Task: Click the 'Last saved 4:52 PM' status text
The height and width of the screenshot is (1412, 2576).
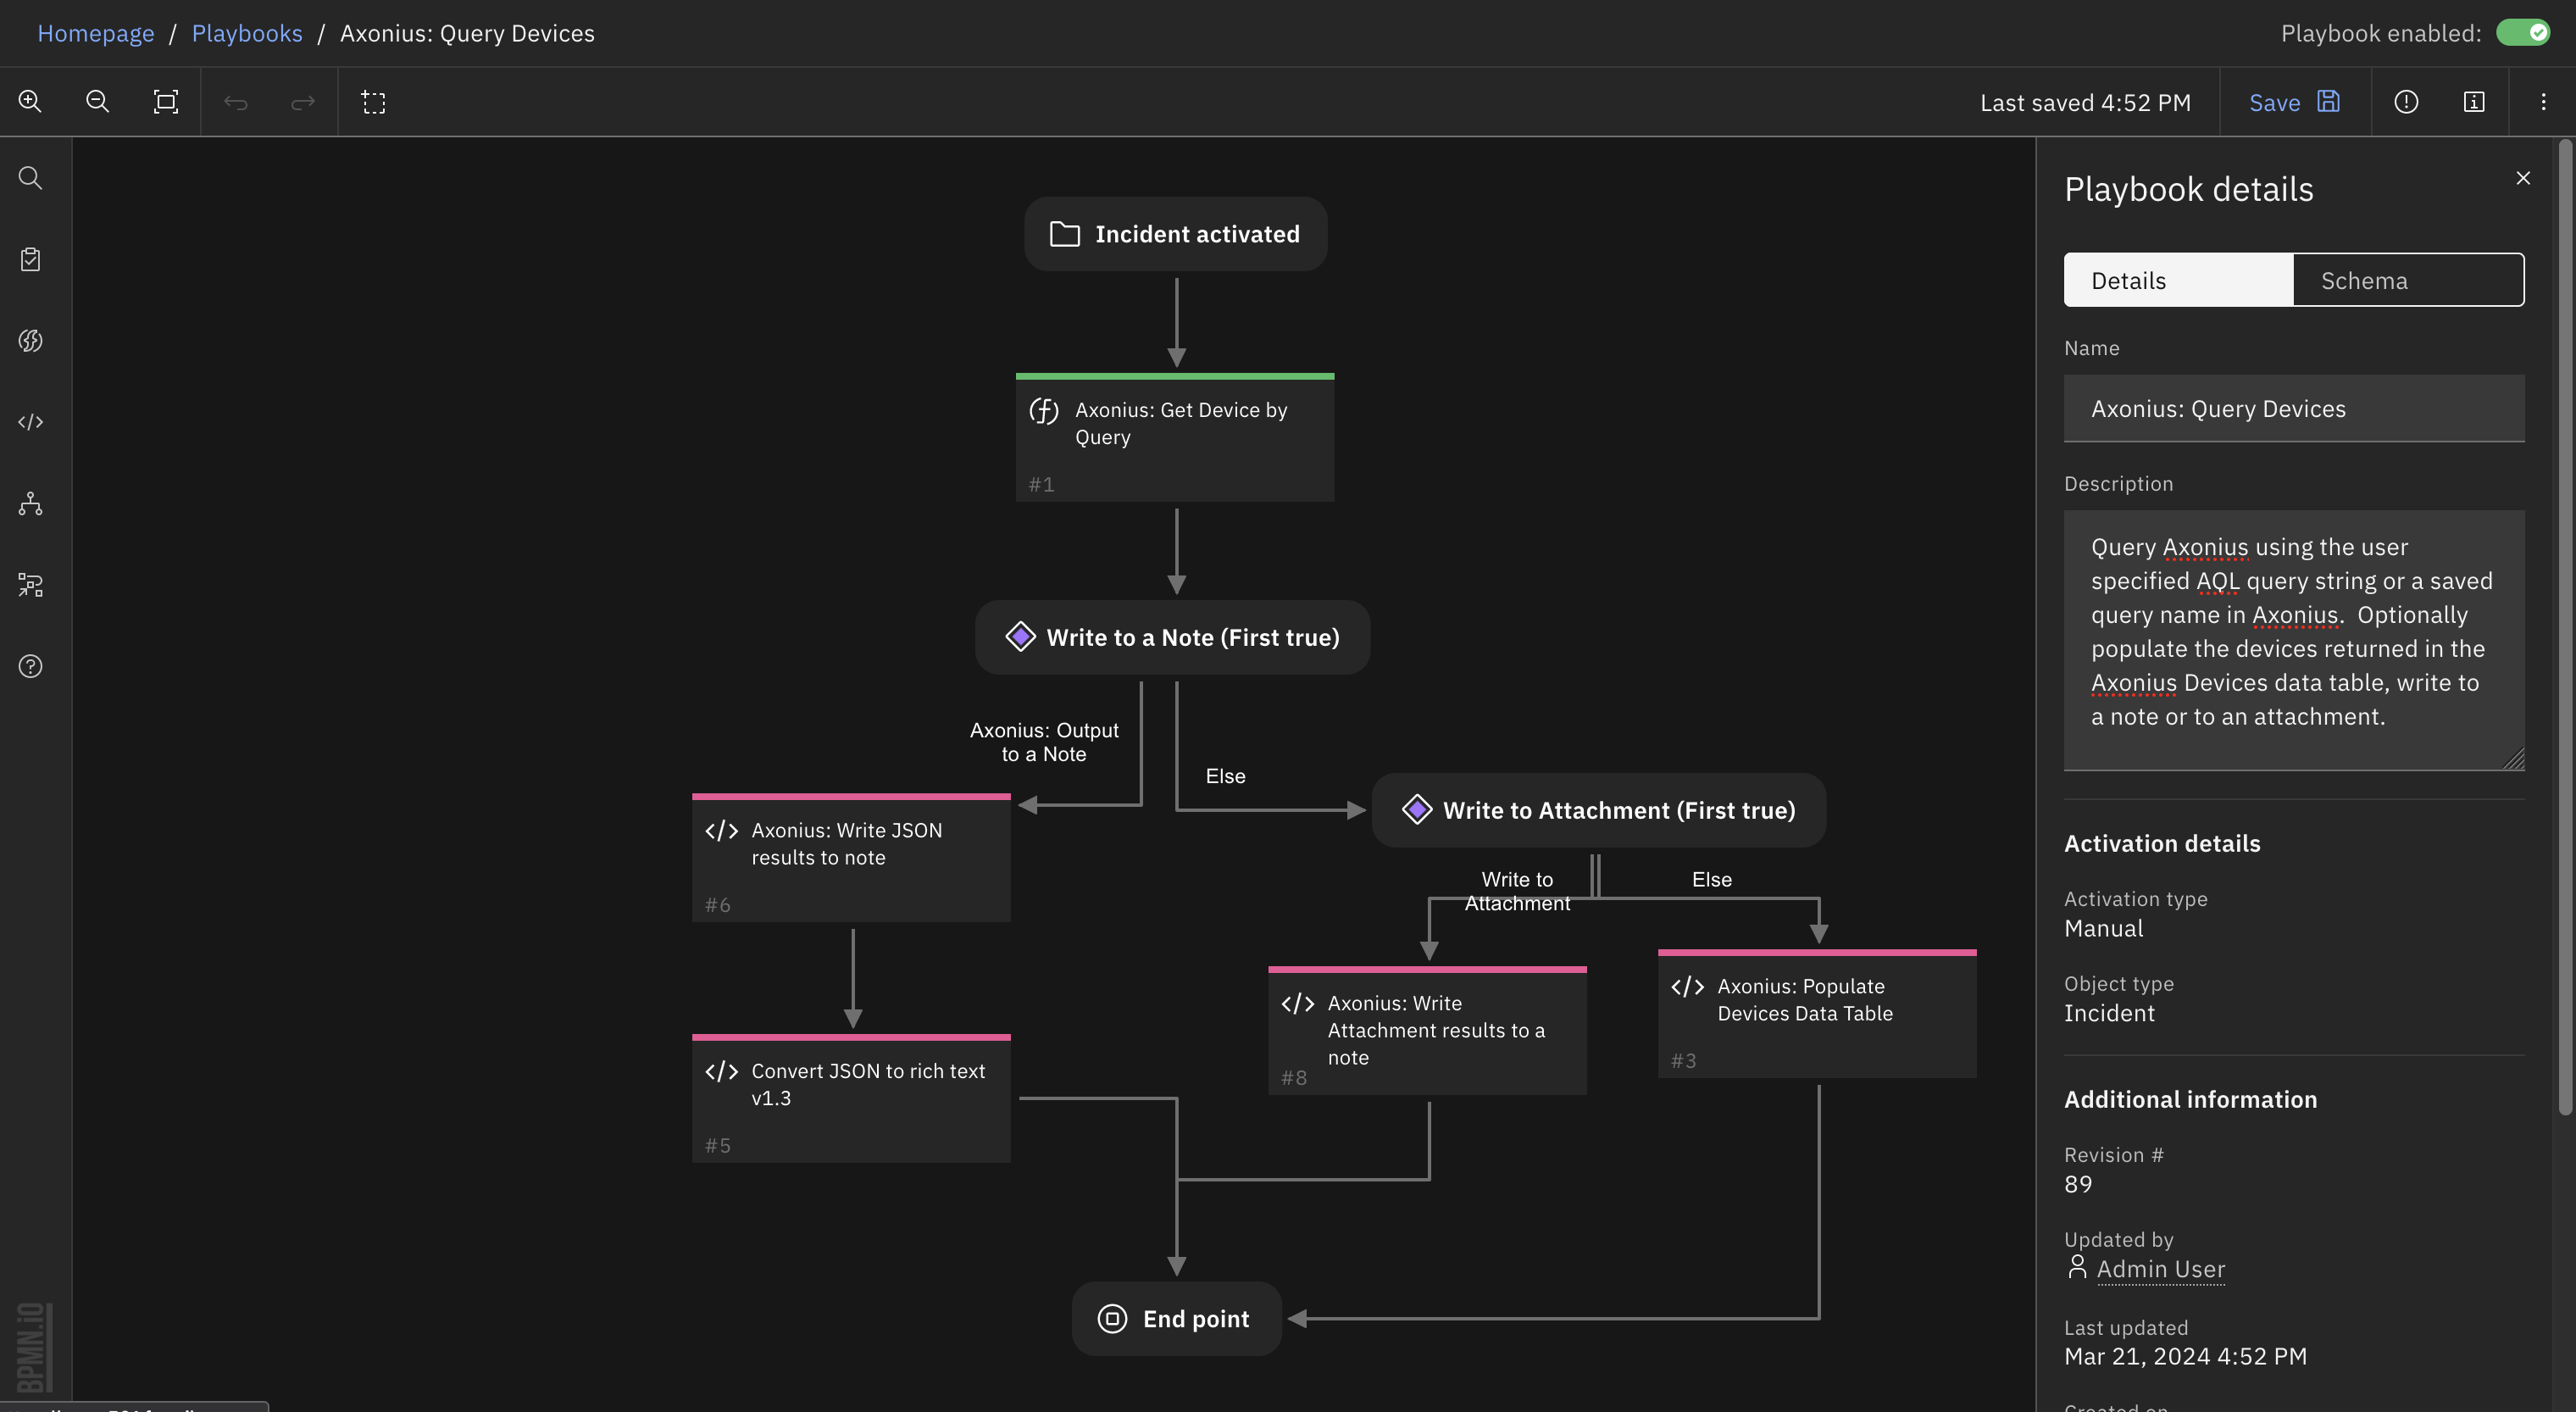Action: pyautogui.click(x=2085, y=103)
